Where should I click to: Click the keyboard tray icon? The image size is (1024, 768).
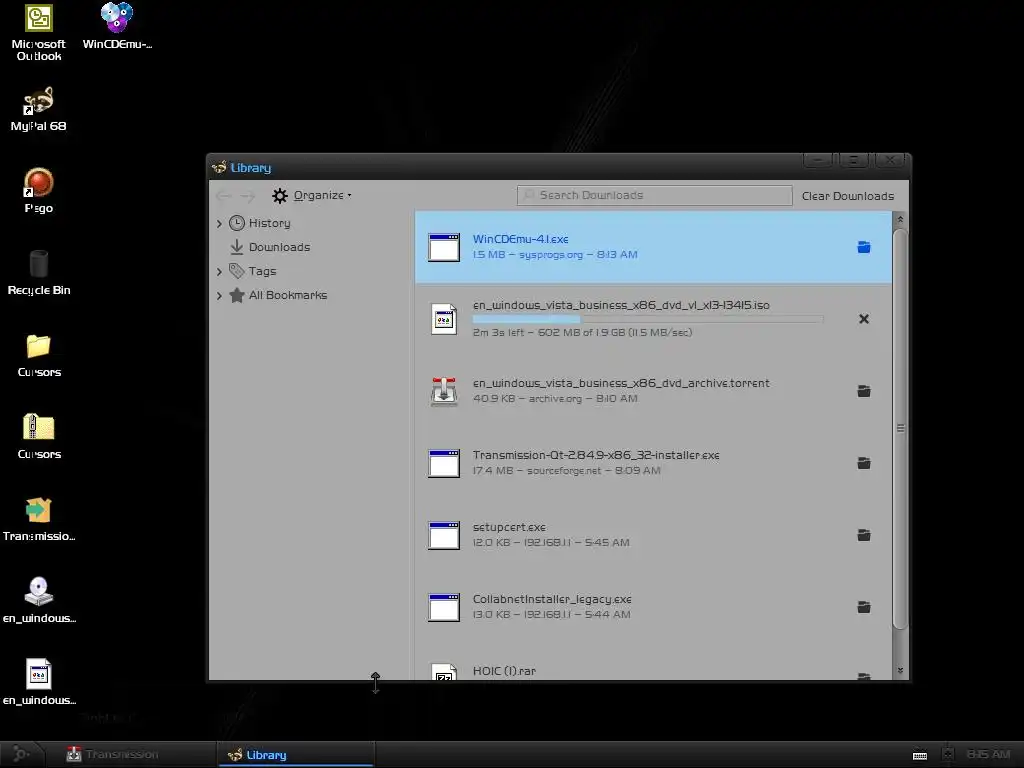[x=920, y=755]
